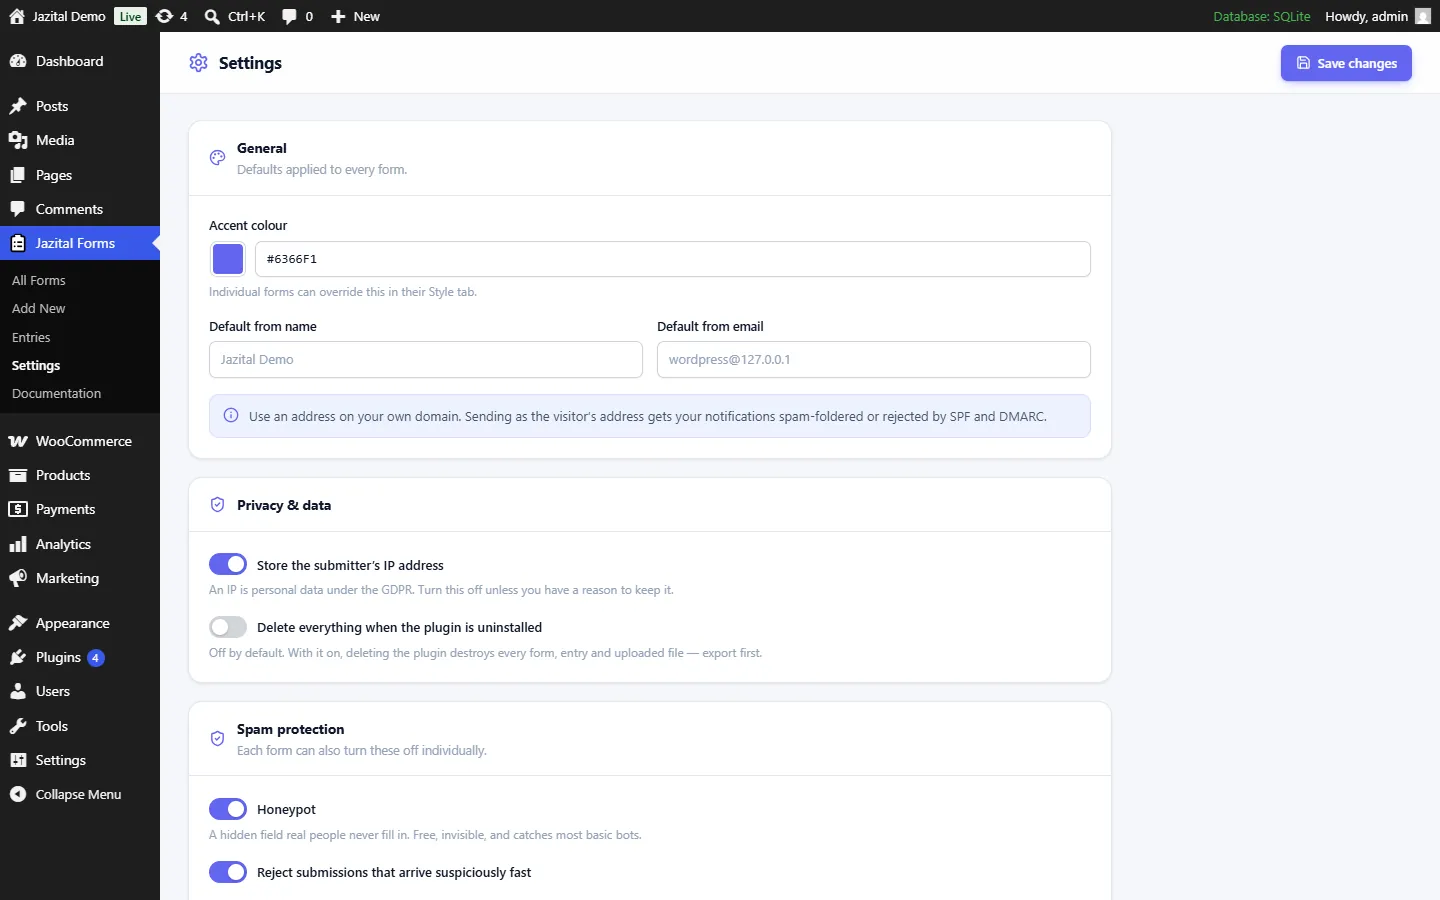Click the Posts pushpin icon
The height and width of the screenshot is (900, 1440).
(18, 106)
